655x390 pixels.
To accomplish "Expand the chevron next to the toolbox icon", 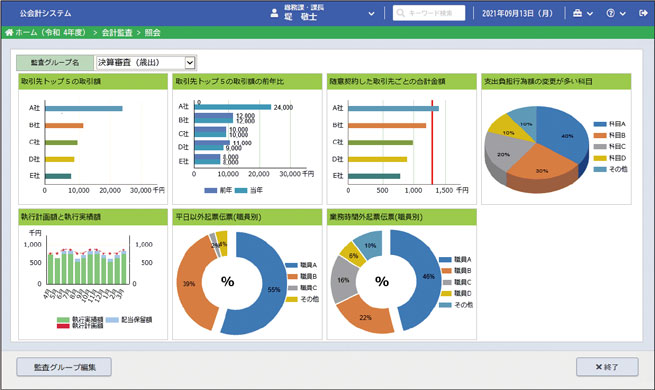I will pyautogui.click(x=590, y=13).
